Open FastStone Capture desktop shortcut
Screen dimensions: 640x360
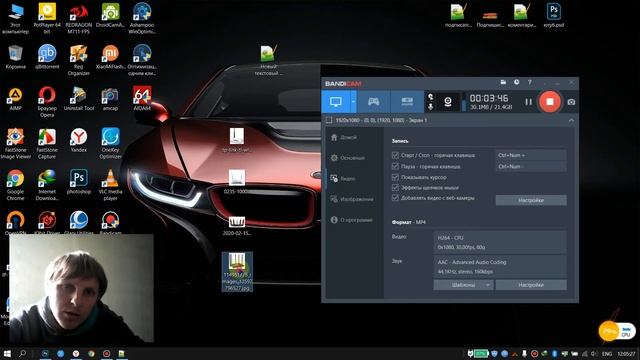pyautogui.click(x=47, y=143)
